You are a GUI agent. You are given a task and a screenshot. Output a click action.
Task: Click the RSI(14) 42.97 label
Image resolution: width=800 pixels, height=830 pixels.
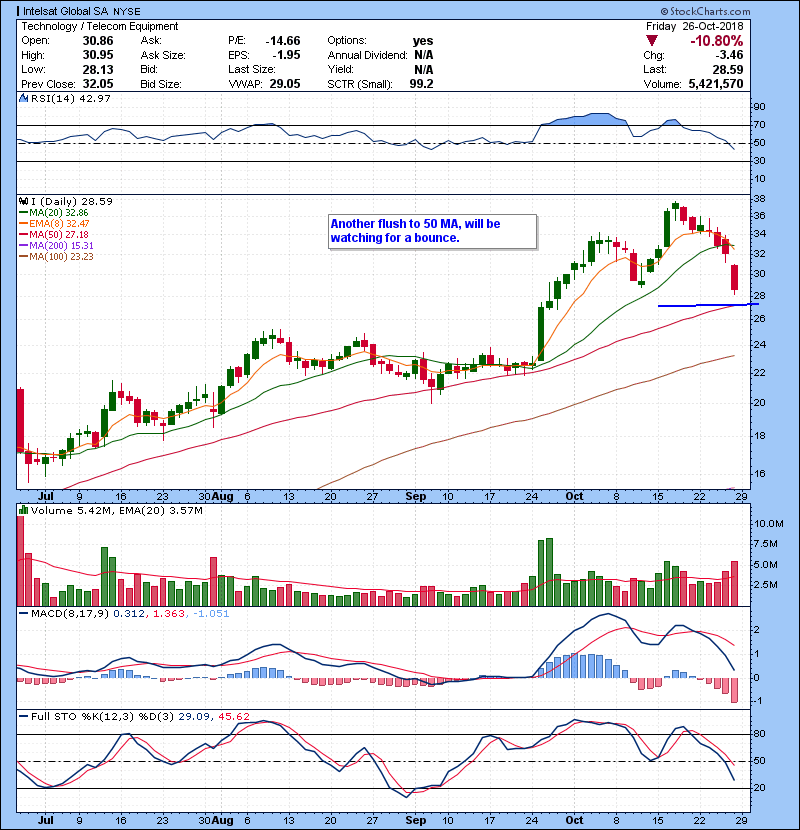click(71, 98)
